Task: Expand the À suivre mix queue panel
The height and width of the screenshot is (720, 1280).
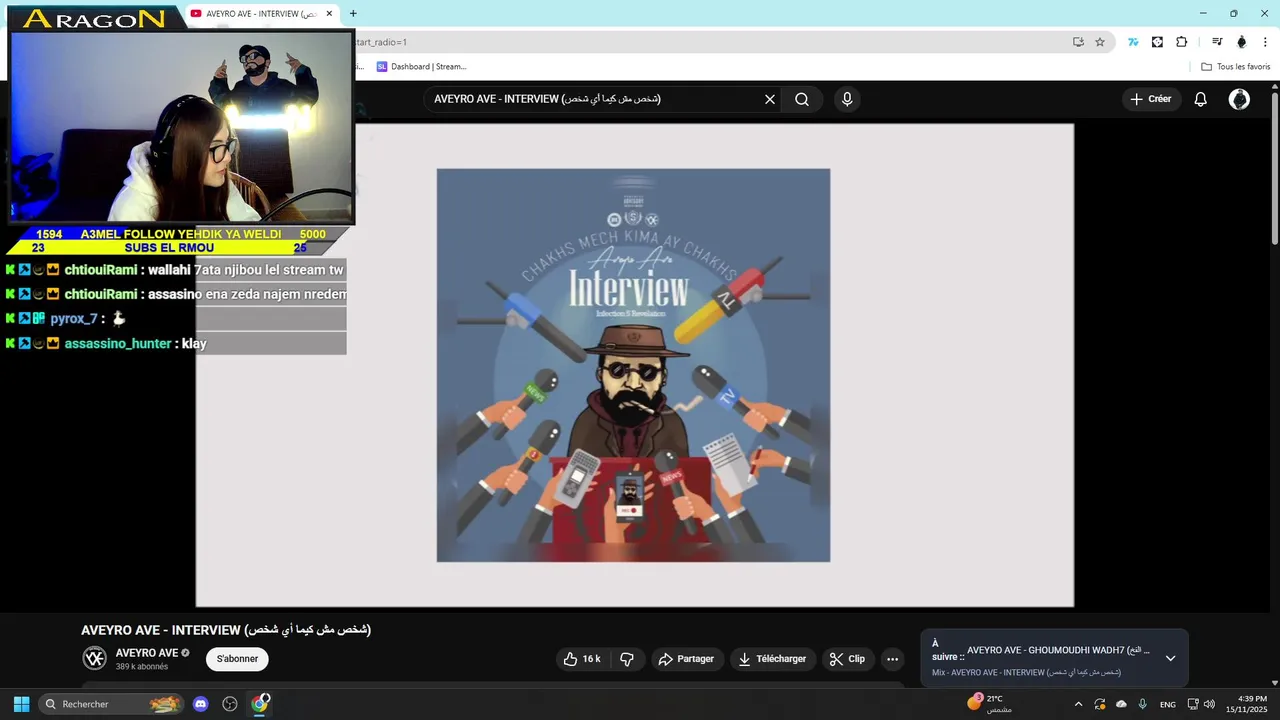Action: (1170, 658)
